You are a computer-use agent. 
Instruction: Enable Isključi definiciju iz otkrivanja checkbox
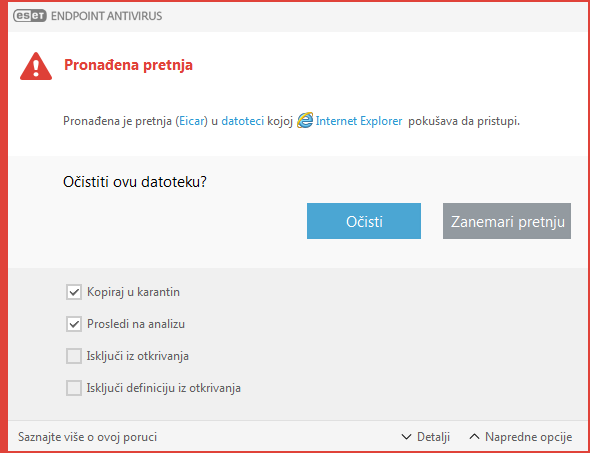[x=74, y=388]
